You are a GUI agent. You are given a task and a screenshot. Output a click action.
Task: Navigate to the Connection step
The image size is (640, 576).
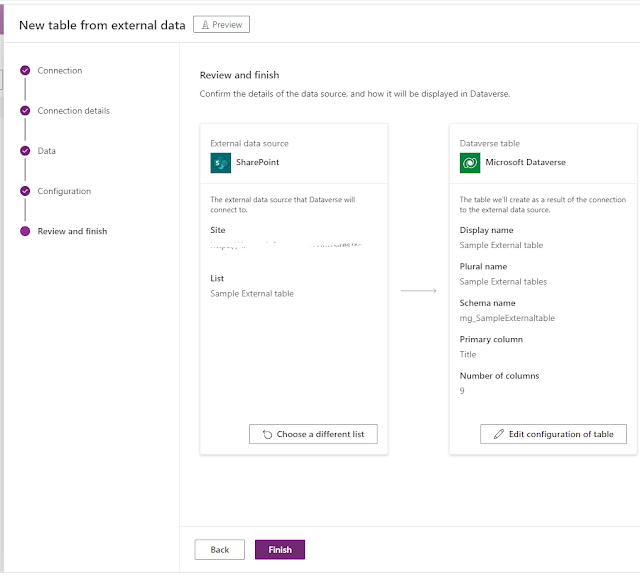(x=60, y=71)
